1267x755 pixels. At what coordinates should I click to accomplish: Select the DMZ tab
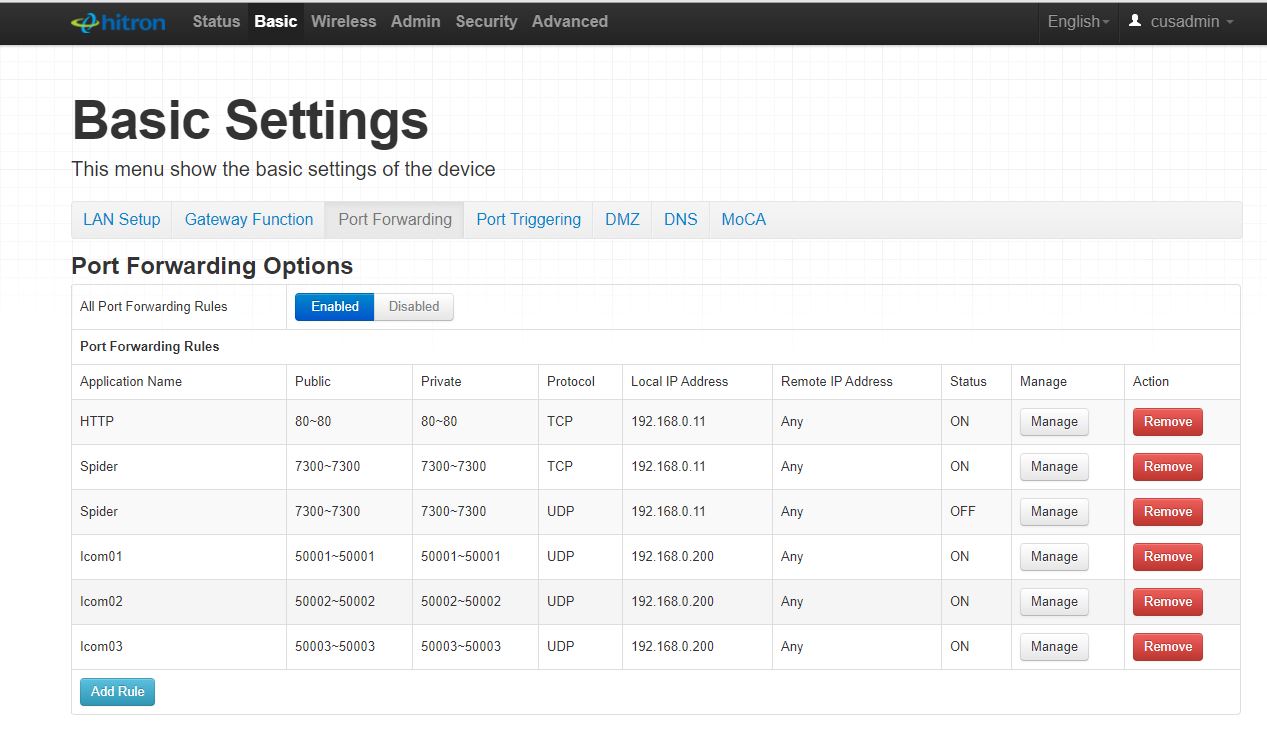(x=622, y=220)
